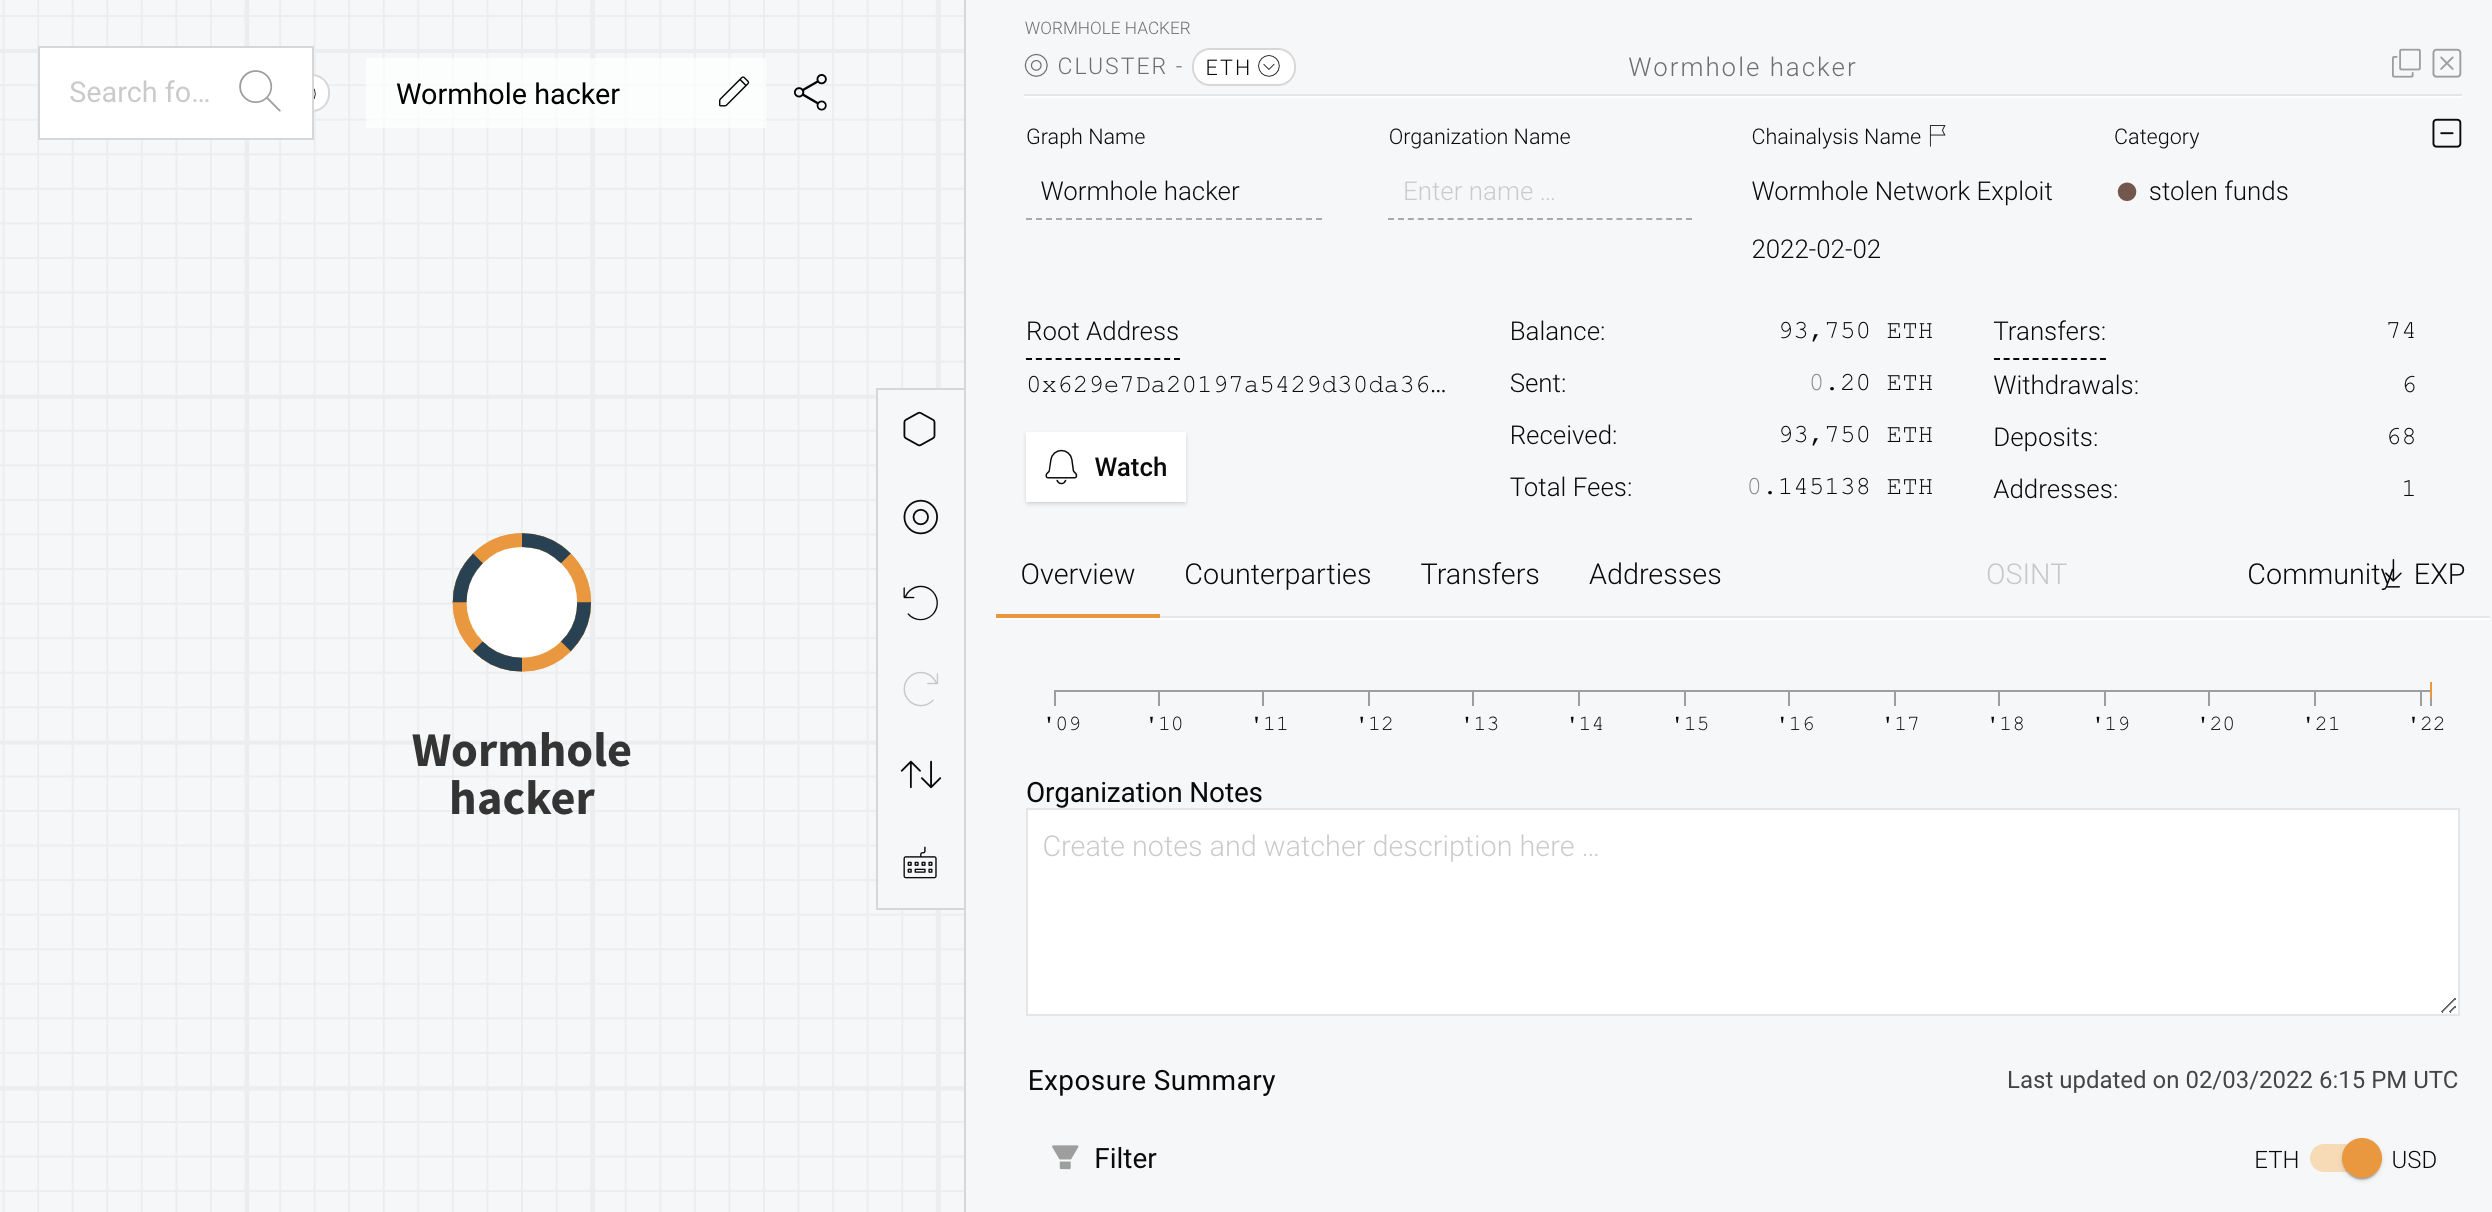
Task: Select the hexagon node tool
Action: coord(919,430)
